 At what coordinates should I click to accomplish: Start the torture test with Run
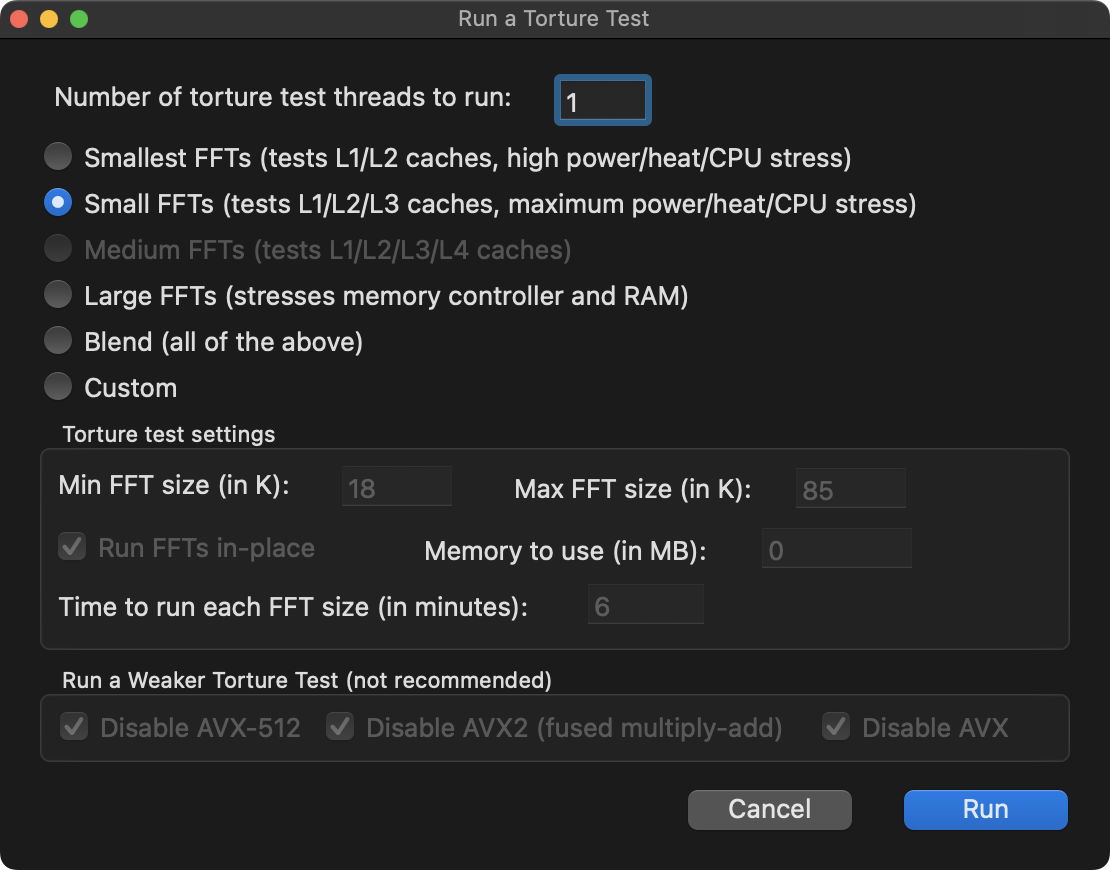985,809
